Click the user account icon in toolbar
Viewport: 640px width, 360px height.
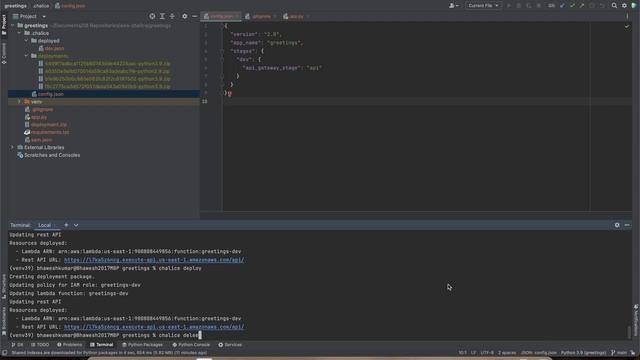453,6
